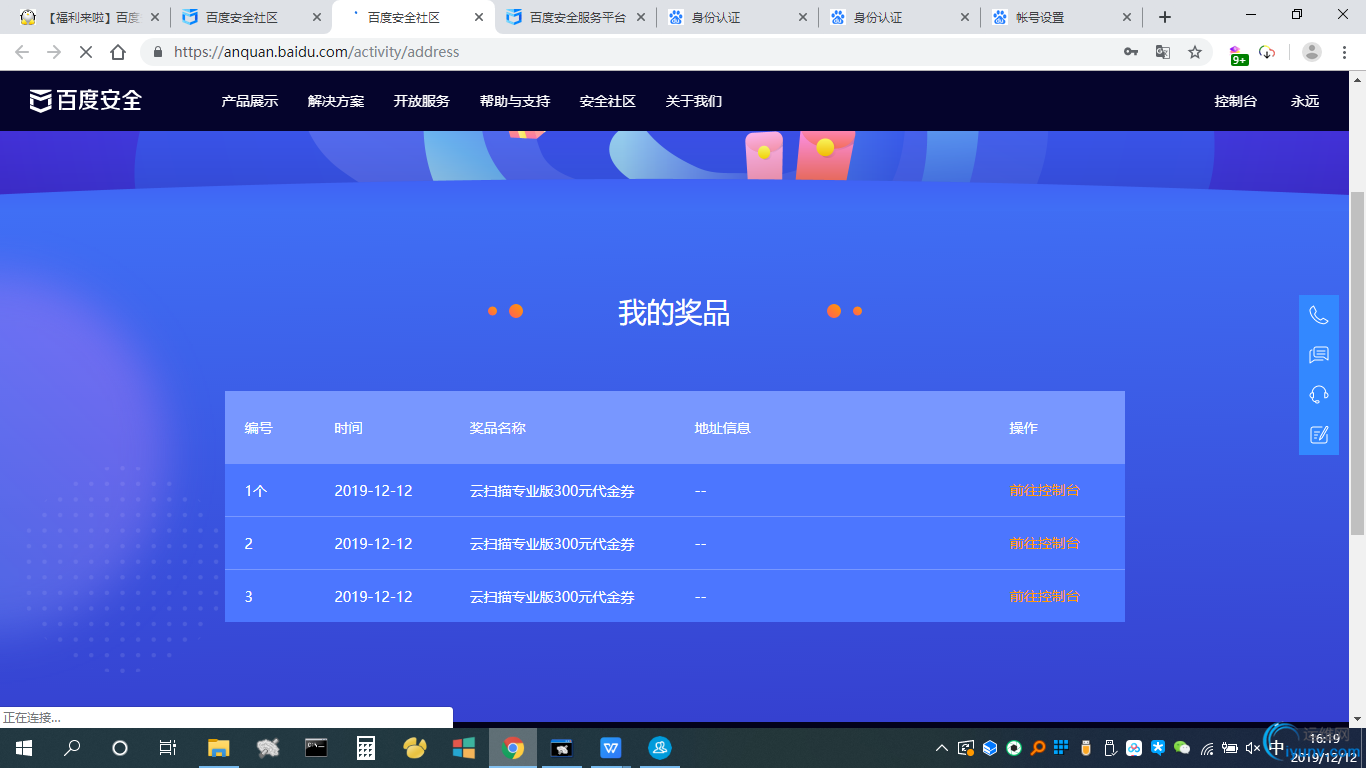Click the translate page icon
The height and width of the screenshot is (768, 1366).
pyautogui.click(x=1163, y=52)
